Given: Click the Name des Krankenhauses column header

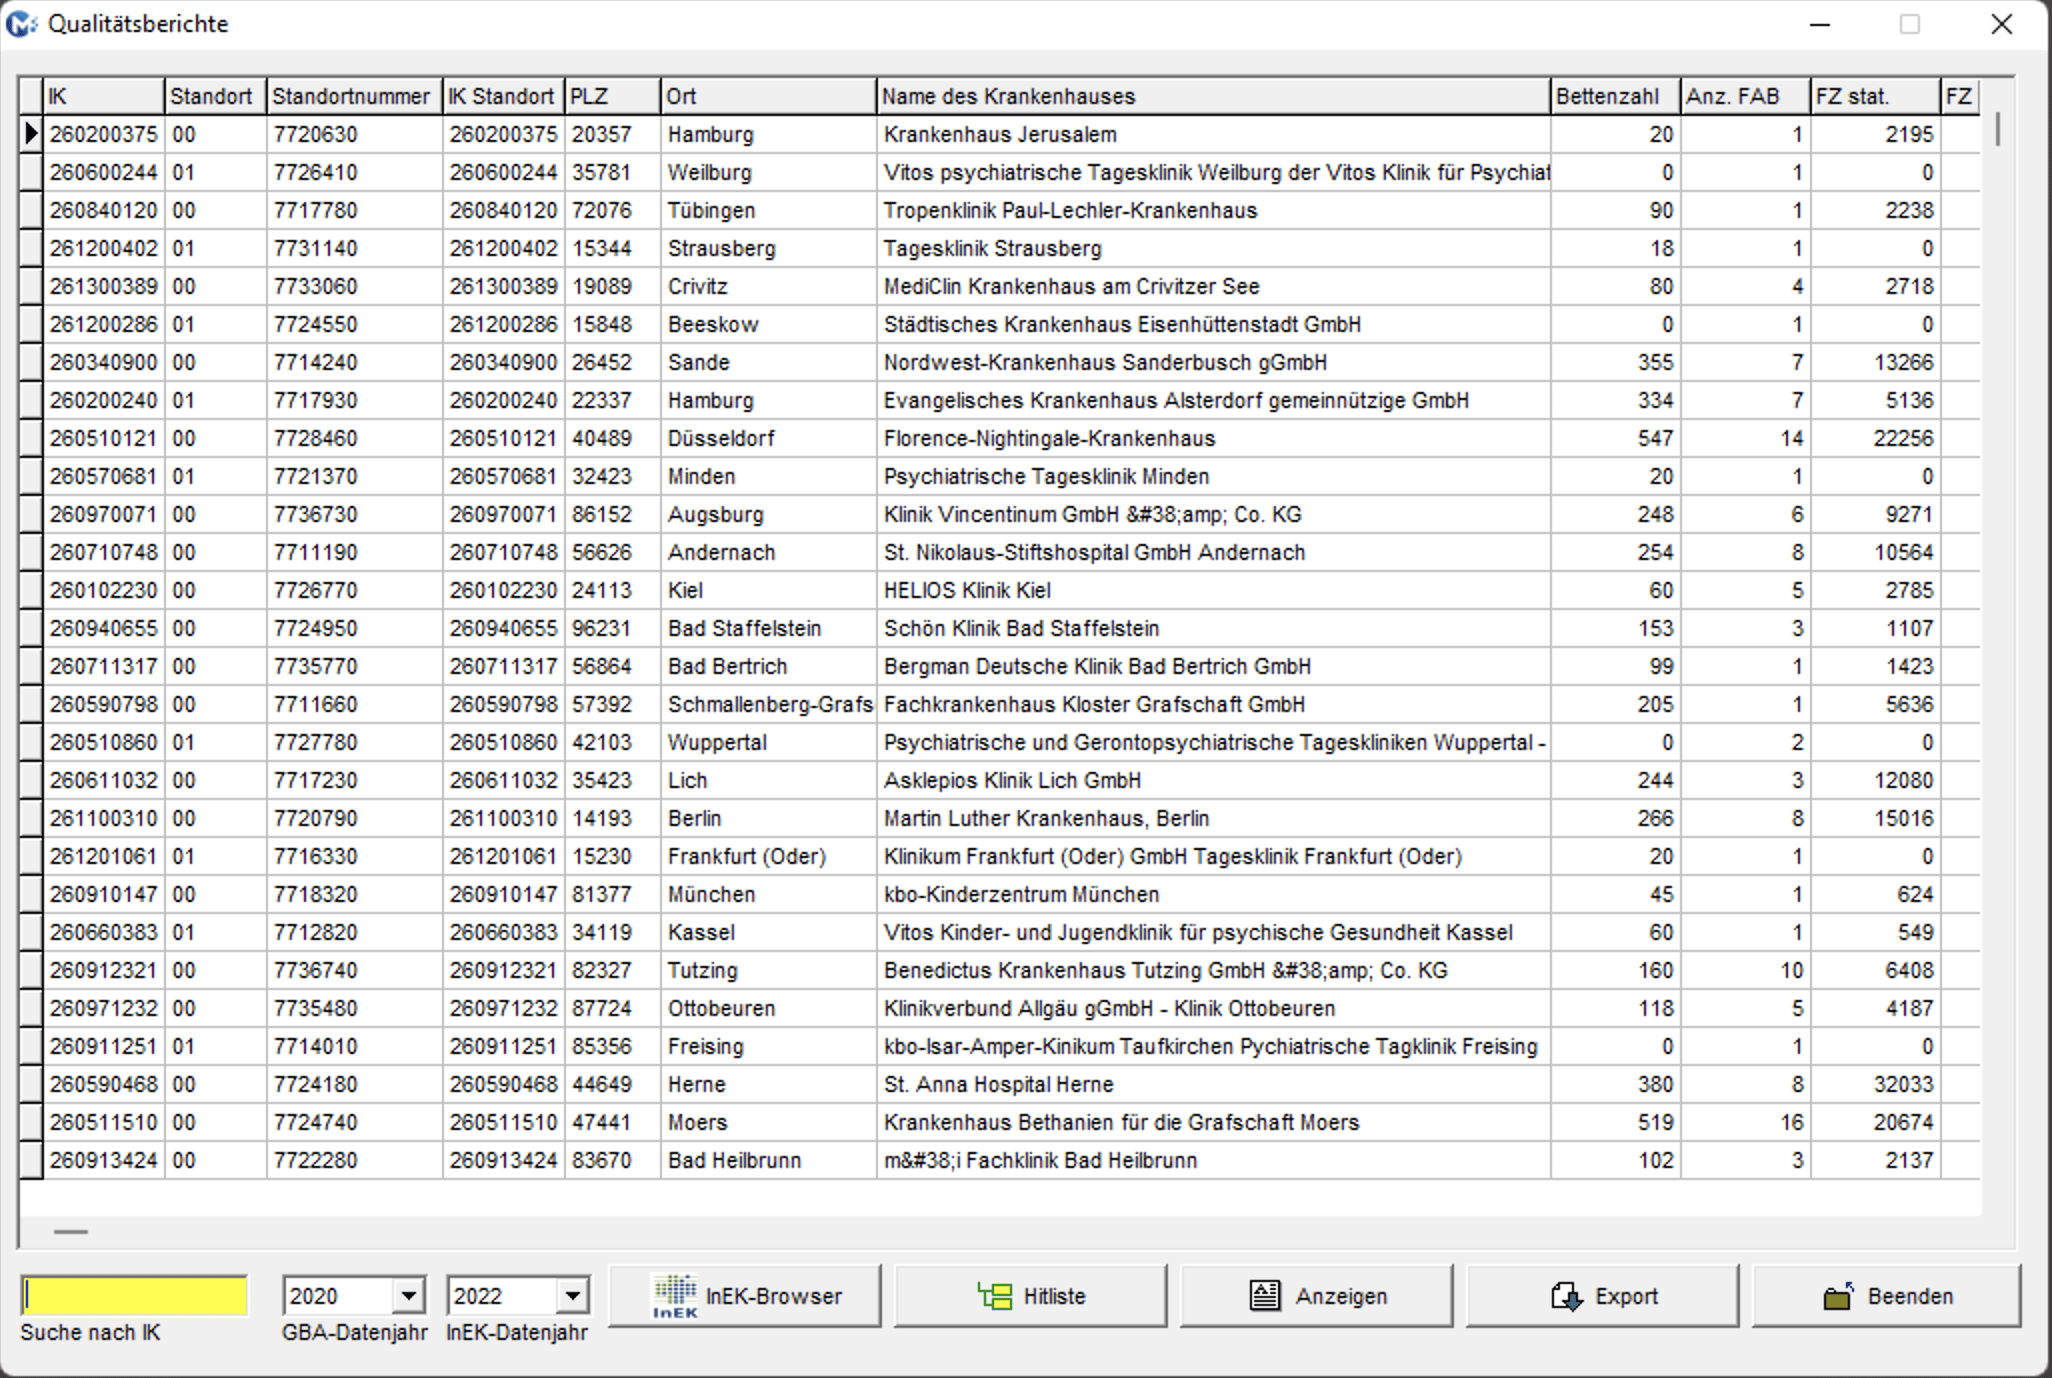Looking at the screenshot, I should coord(1214,96).
